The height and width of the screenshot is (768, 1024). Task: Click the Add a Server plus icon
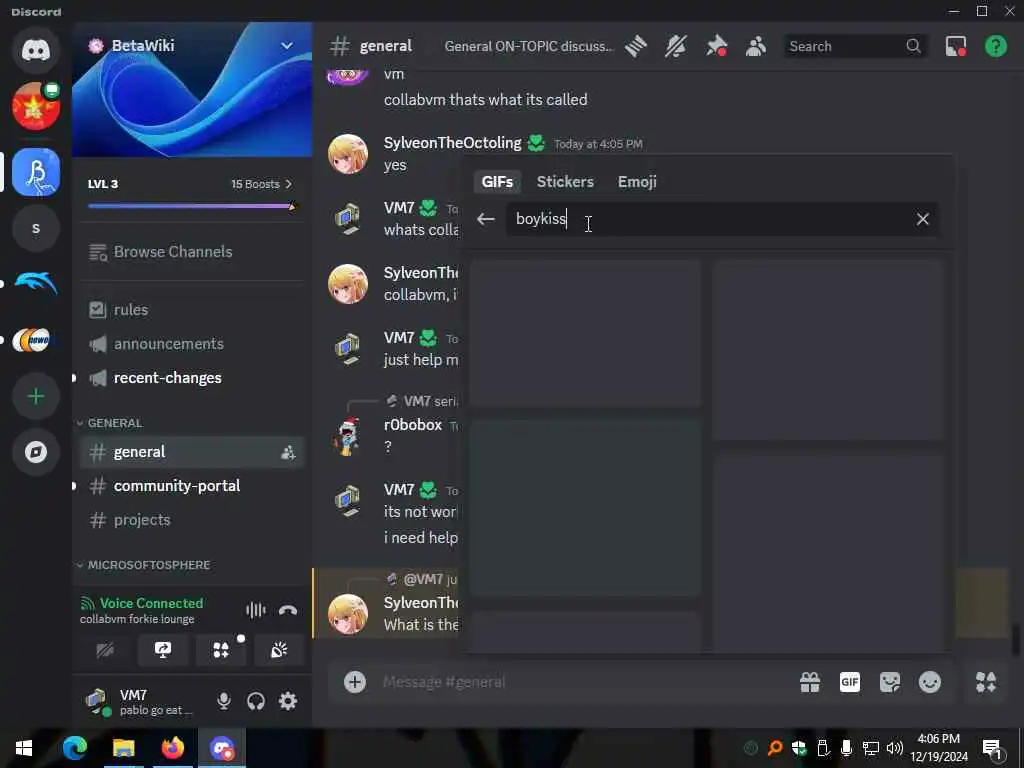tap(36, 396)
